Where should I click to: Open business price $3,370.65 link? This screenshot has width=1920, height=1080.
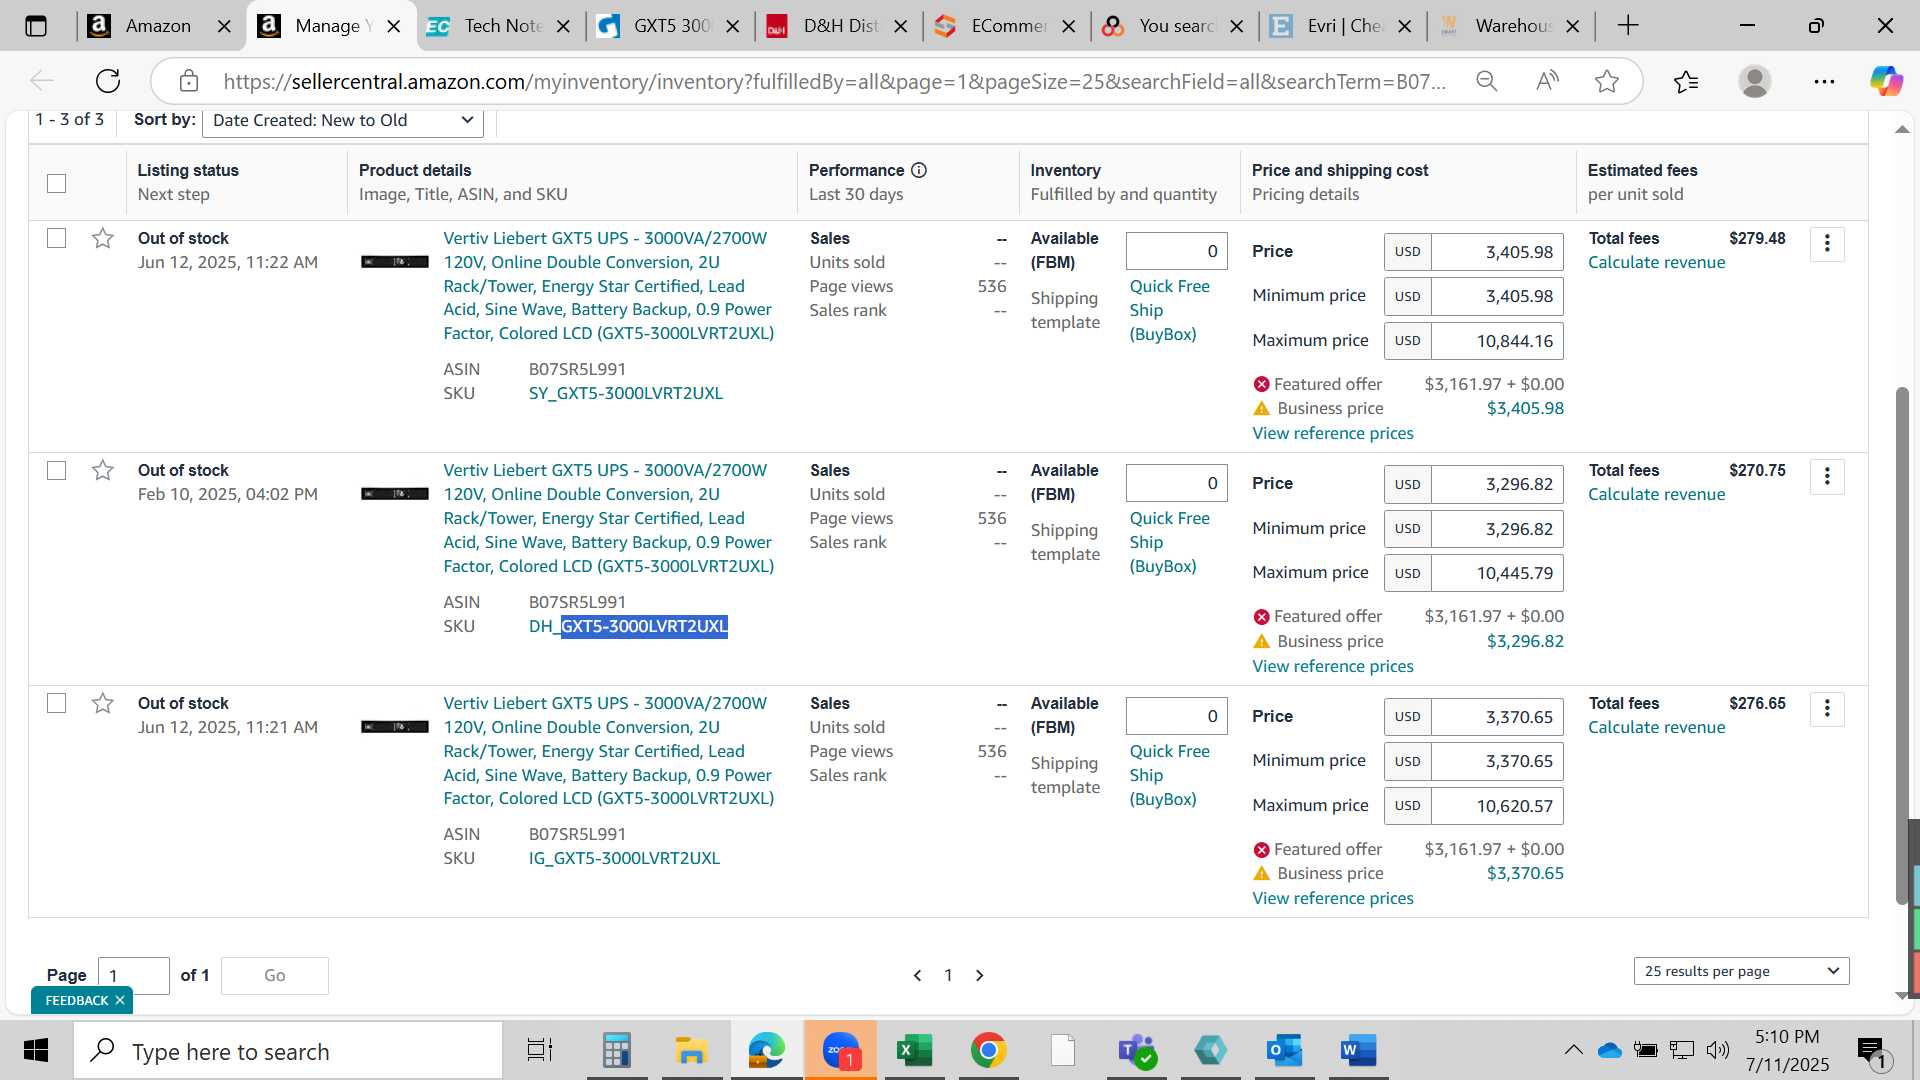tap(1524, 873)
